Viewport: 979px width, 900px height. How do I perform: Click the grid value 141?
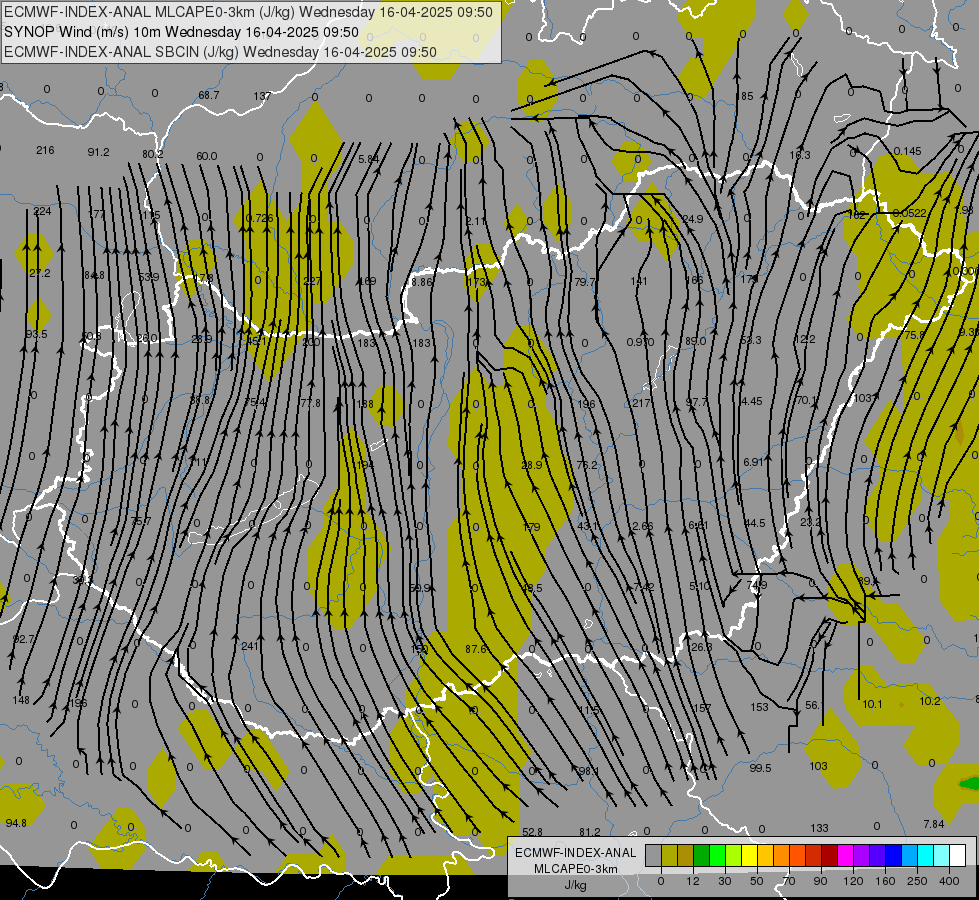pos(639,282)
